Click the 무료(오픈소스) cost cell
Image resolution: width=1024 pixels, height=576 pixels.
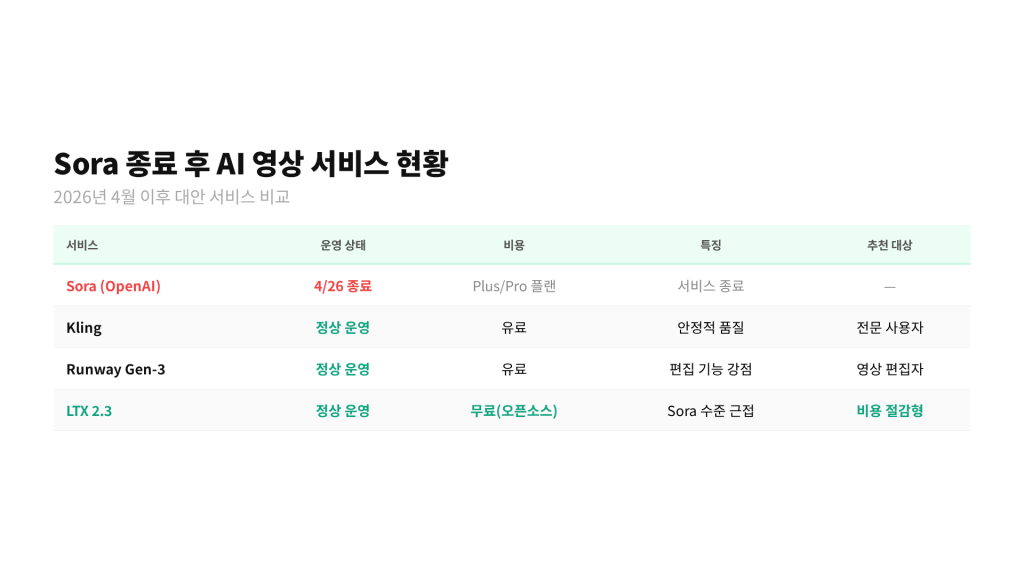(514, 411)
